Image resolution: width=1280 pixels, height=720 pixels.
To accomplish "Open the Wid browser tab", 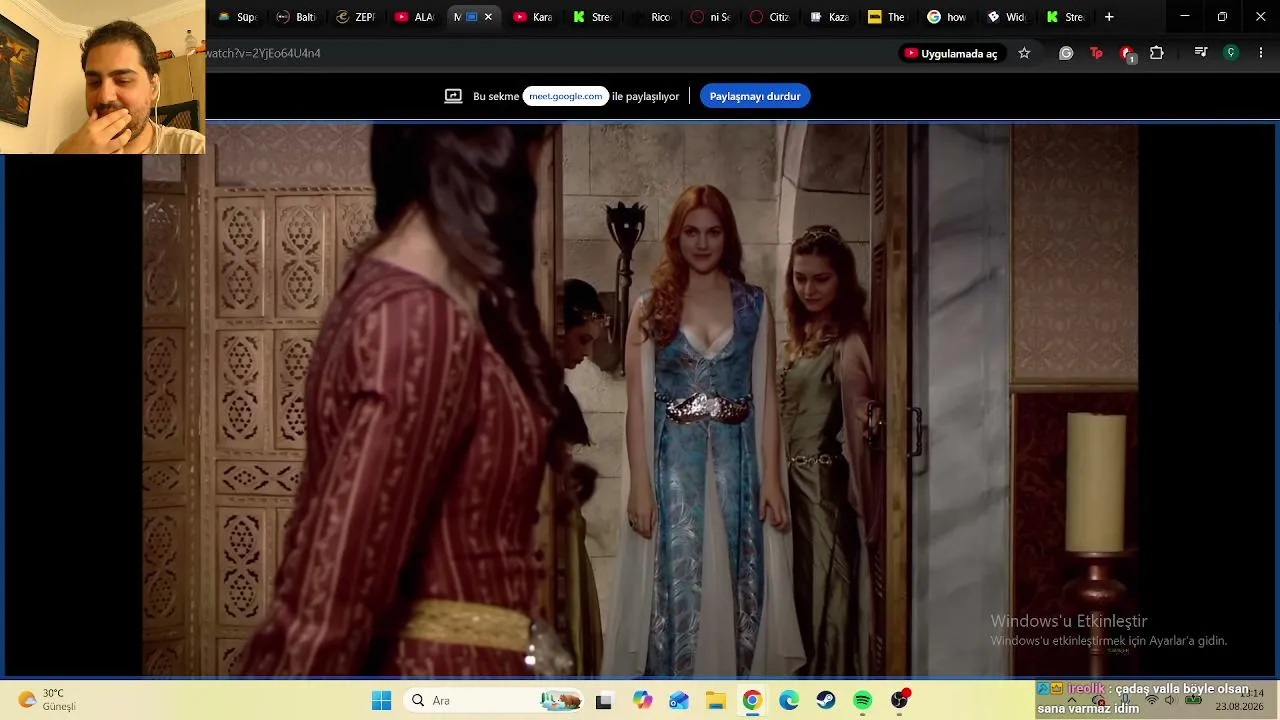I will click(x=1006, y=17).
